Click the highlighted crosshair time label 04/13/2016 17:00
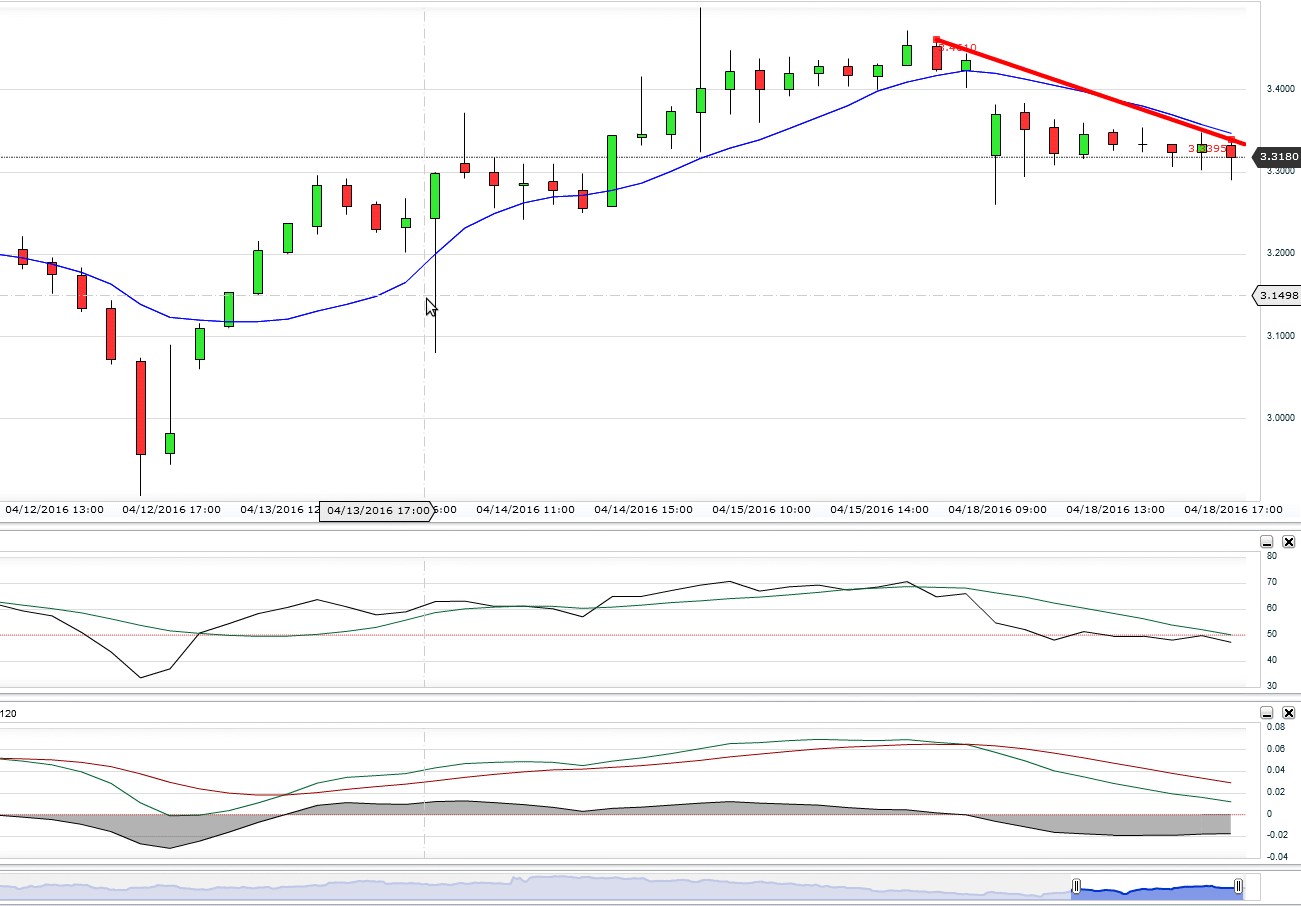This screenshot has width=1301, height=906. point(376,510)
